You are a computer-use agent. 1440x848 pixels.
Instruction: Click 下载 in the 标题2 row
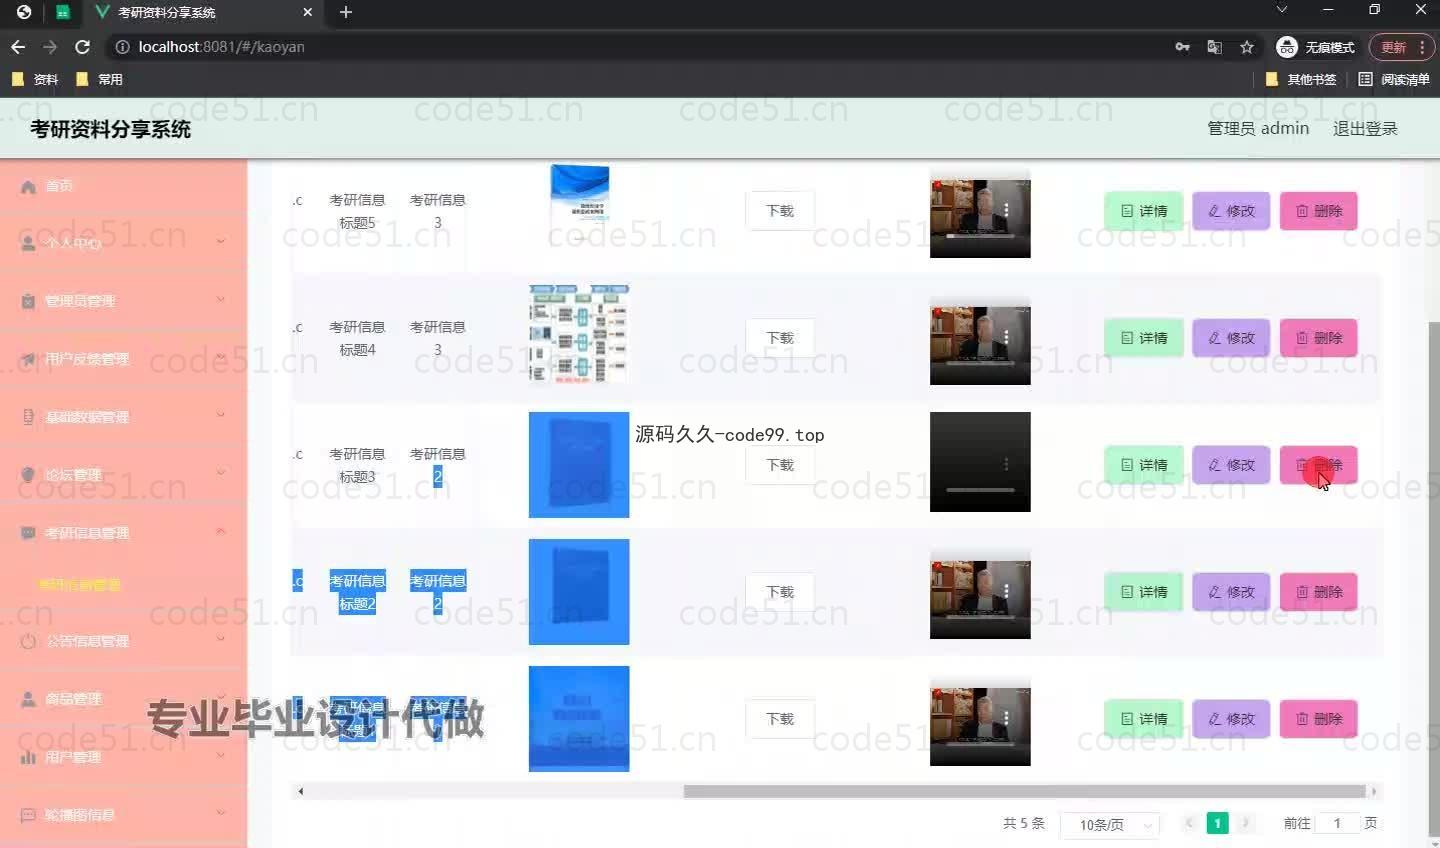(x=780, y=592)
